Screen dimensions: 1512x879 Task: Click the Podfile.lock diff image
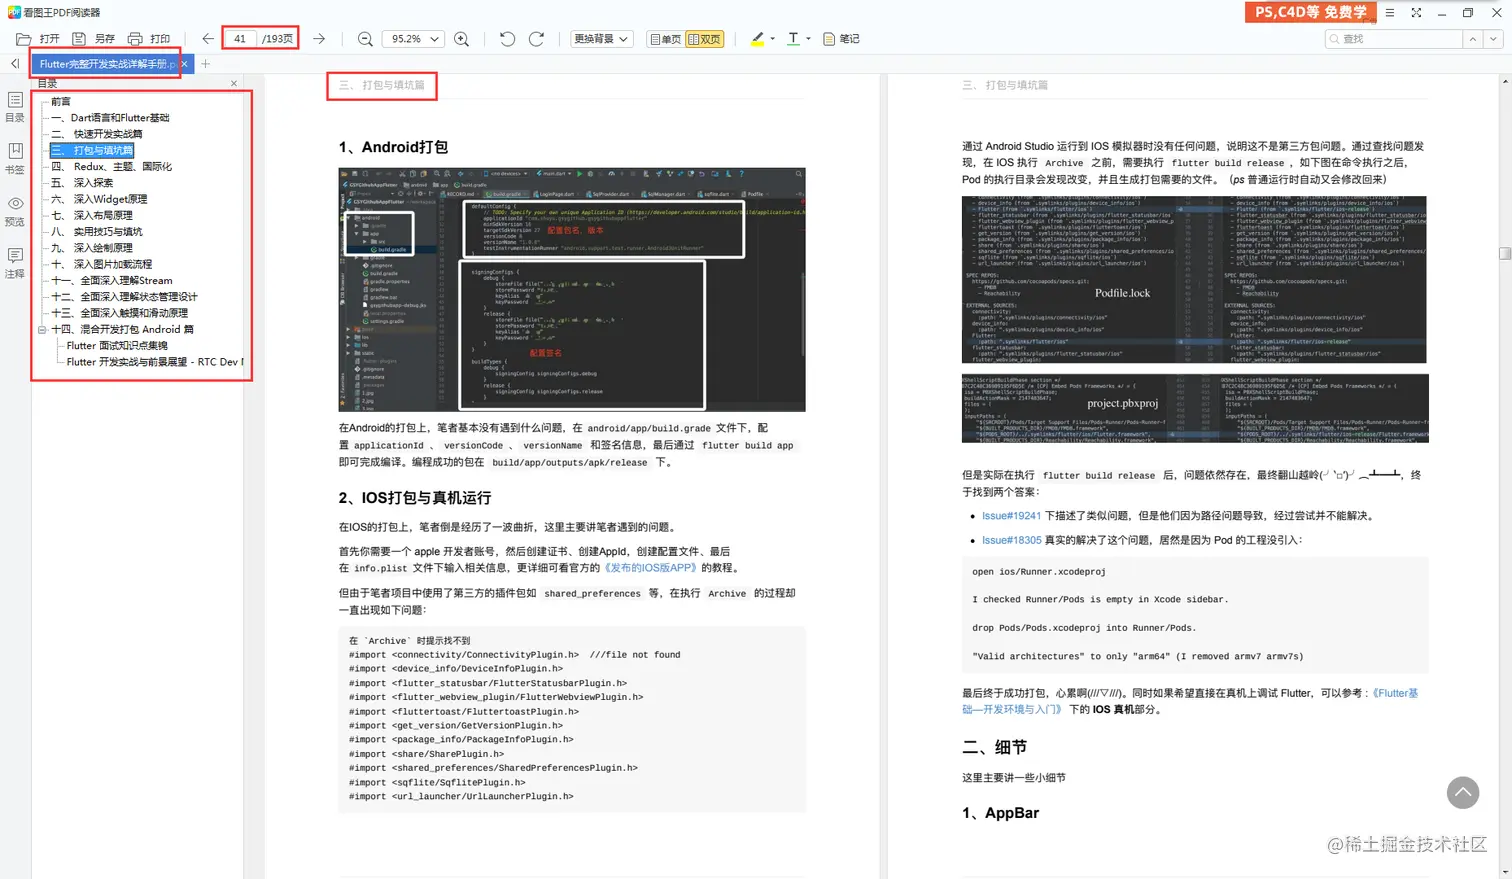(1194, 280)
